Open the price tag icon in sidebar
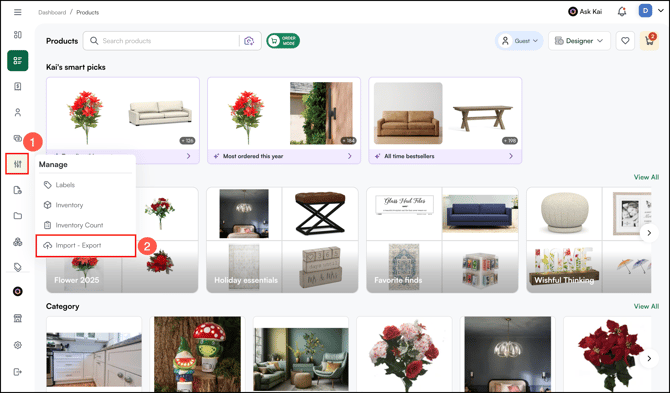This screenshot has width=670, height=393. pyautogui.click(x=18, y=267)
